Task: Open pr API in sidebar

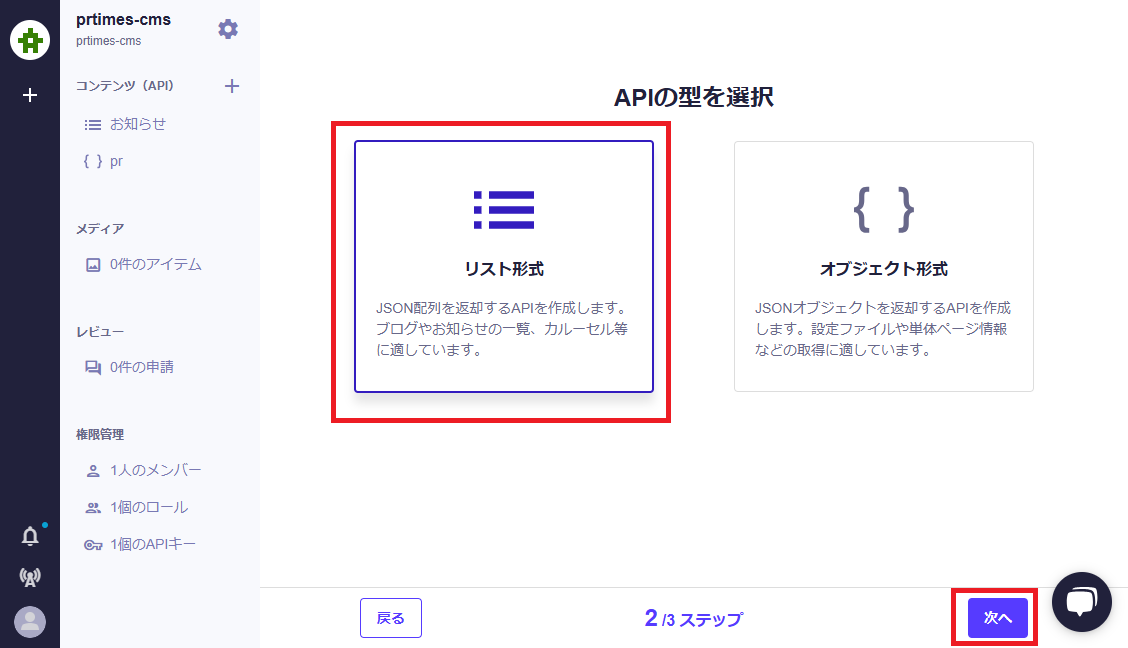Action: pos(104,161)
